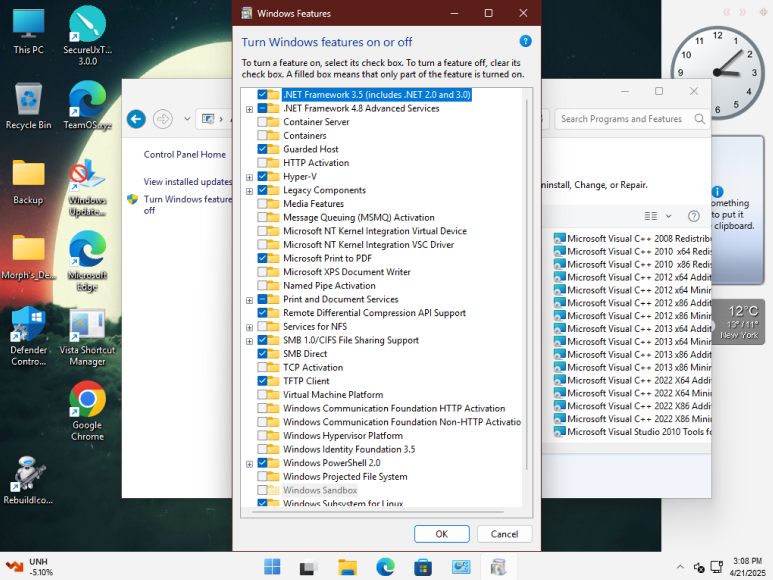The height and width of the screenshot is (580, 773).
Task: Open the This PC desktop icon
Action: point(28,31)
